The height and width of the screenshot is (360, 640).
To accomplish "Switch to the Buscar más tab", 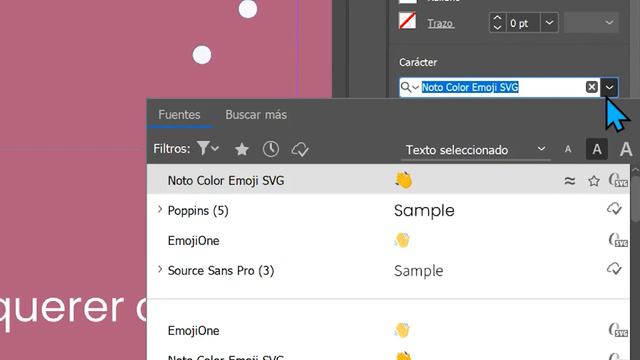I will [x=256, y=115].
